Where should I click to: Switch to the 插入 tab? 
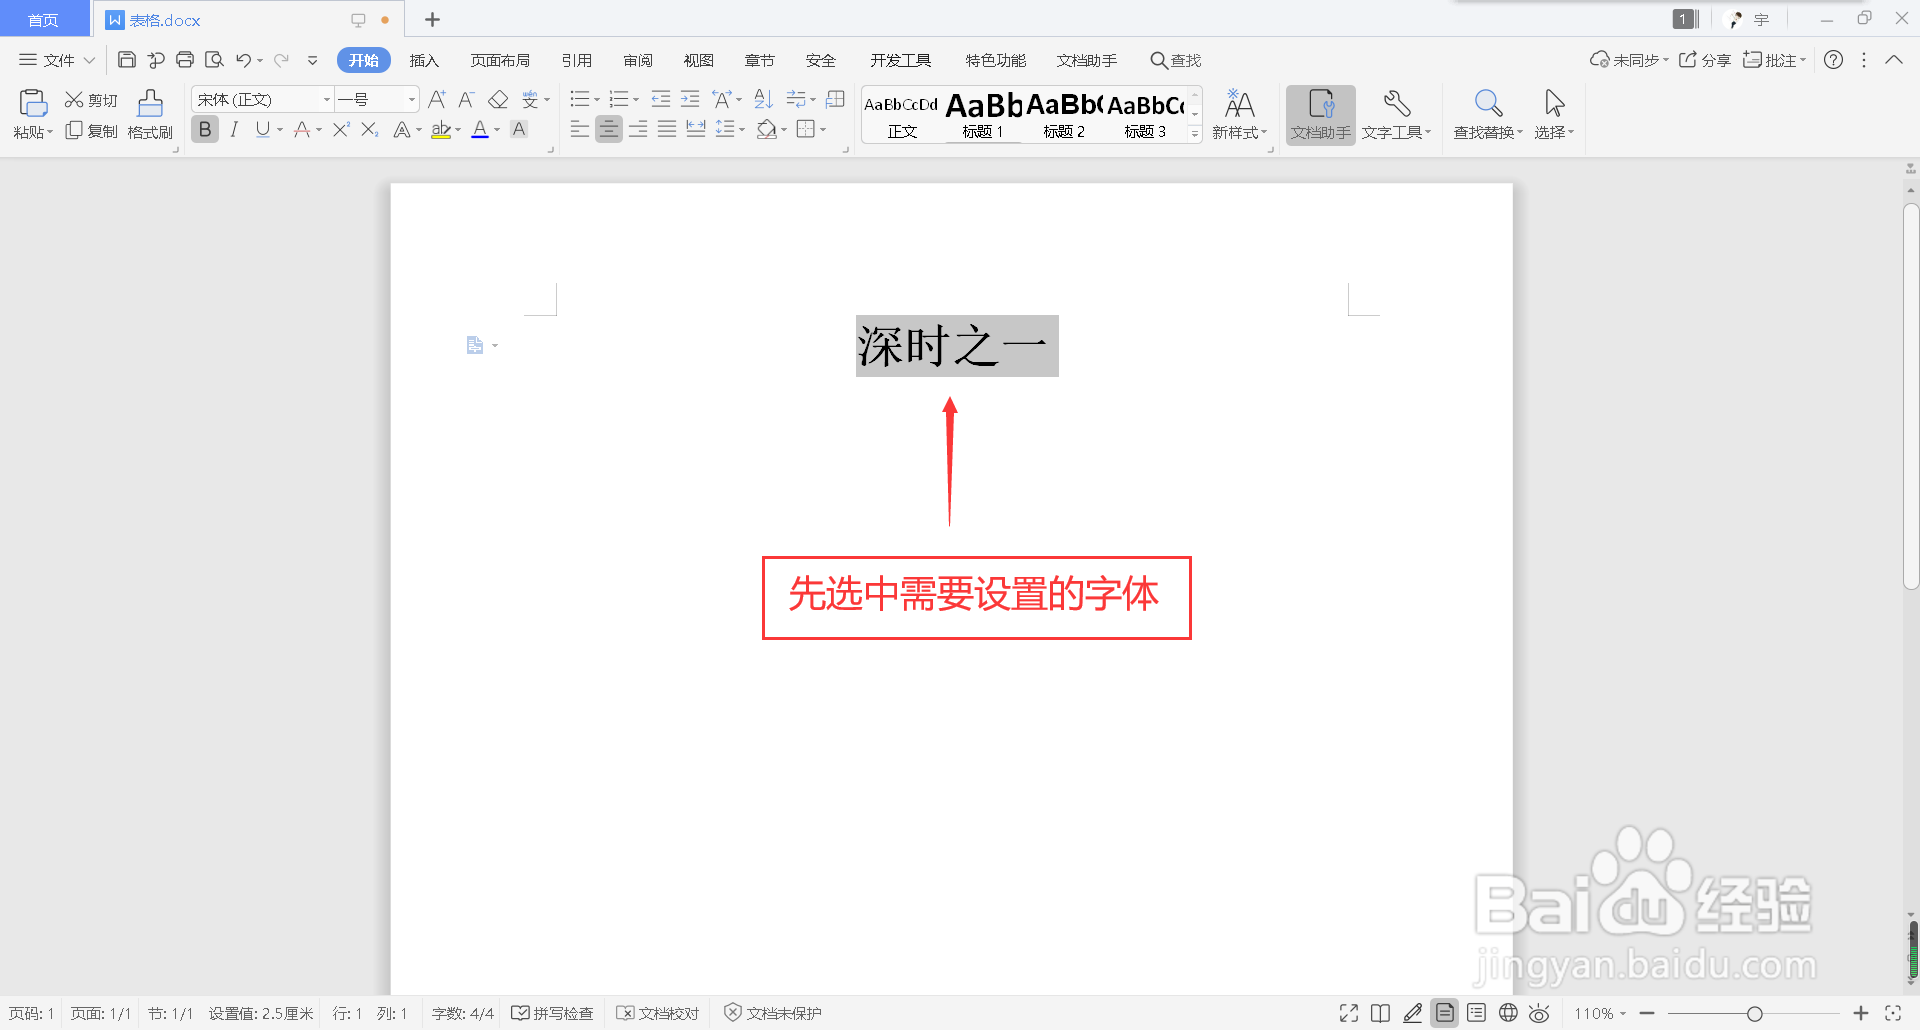pos(424,60)
